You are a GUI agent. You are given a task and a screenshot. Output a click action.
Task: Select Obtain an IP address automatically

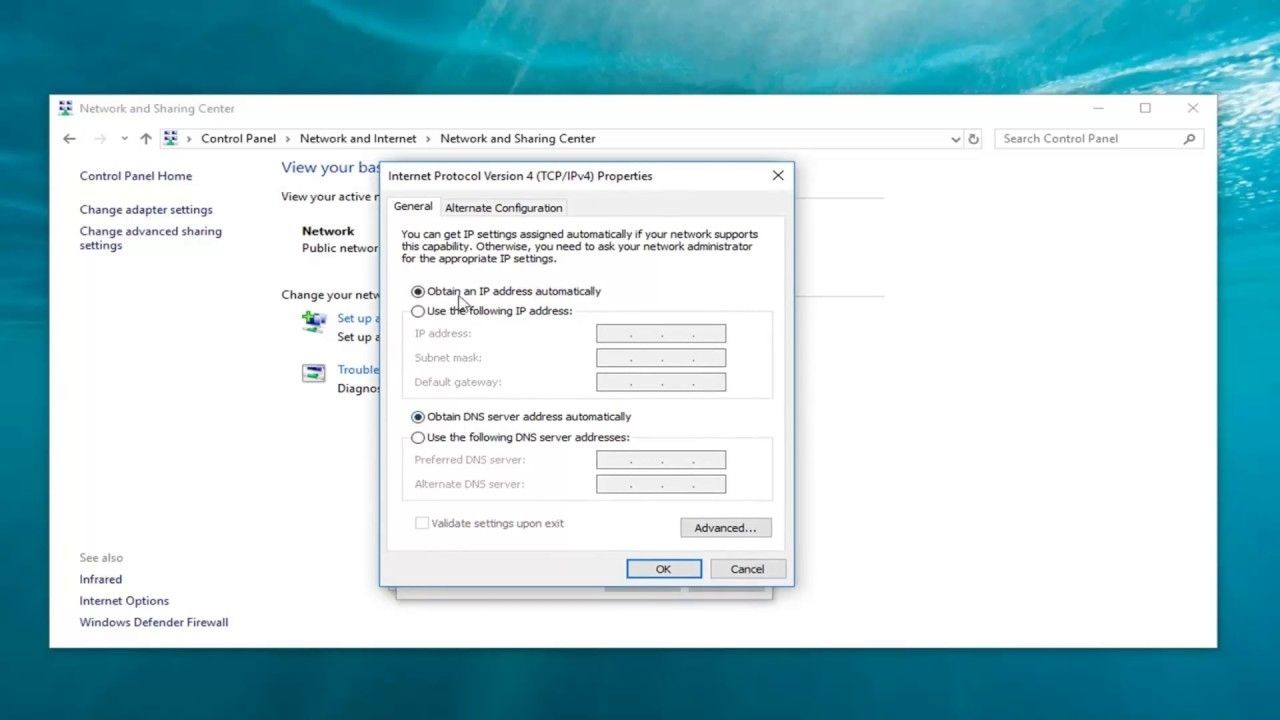pos(418,292)
